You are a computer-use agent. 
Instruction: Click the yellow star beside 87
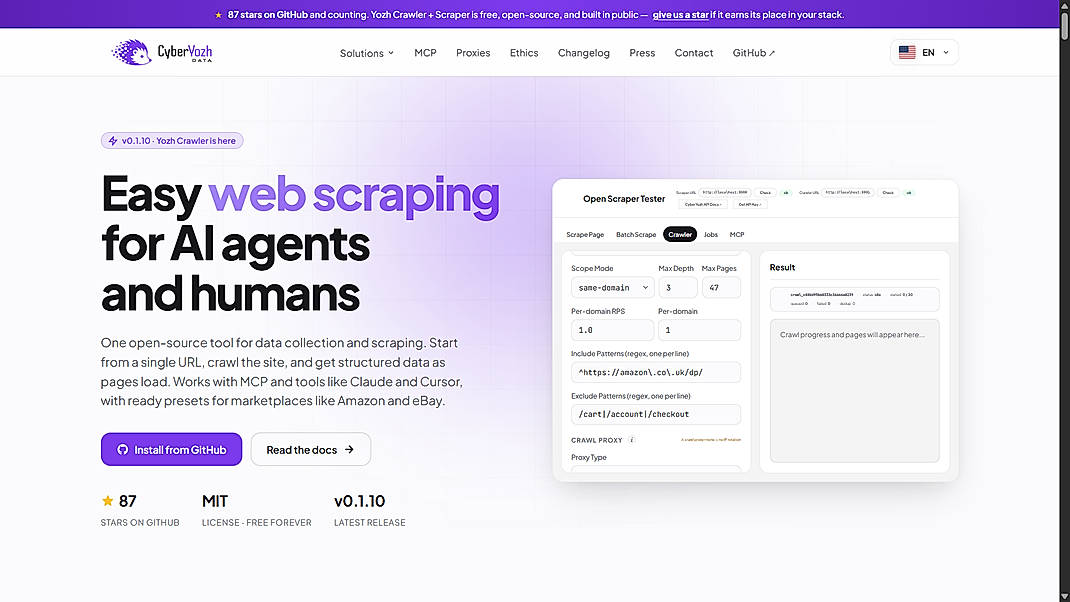[107, 500]
